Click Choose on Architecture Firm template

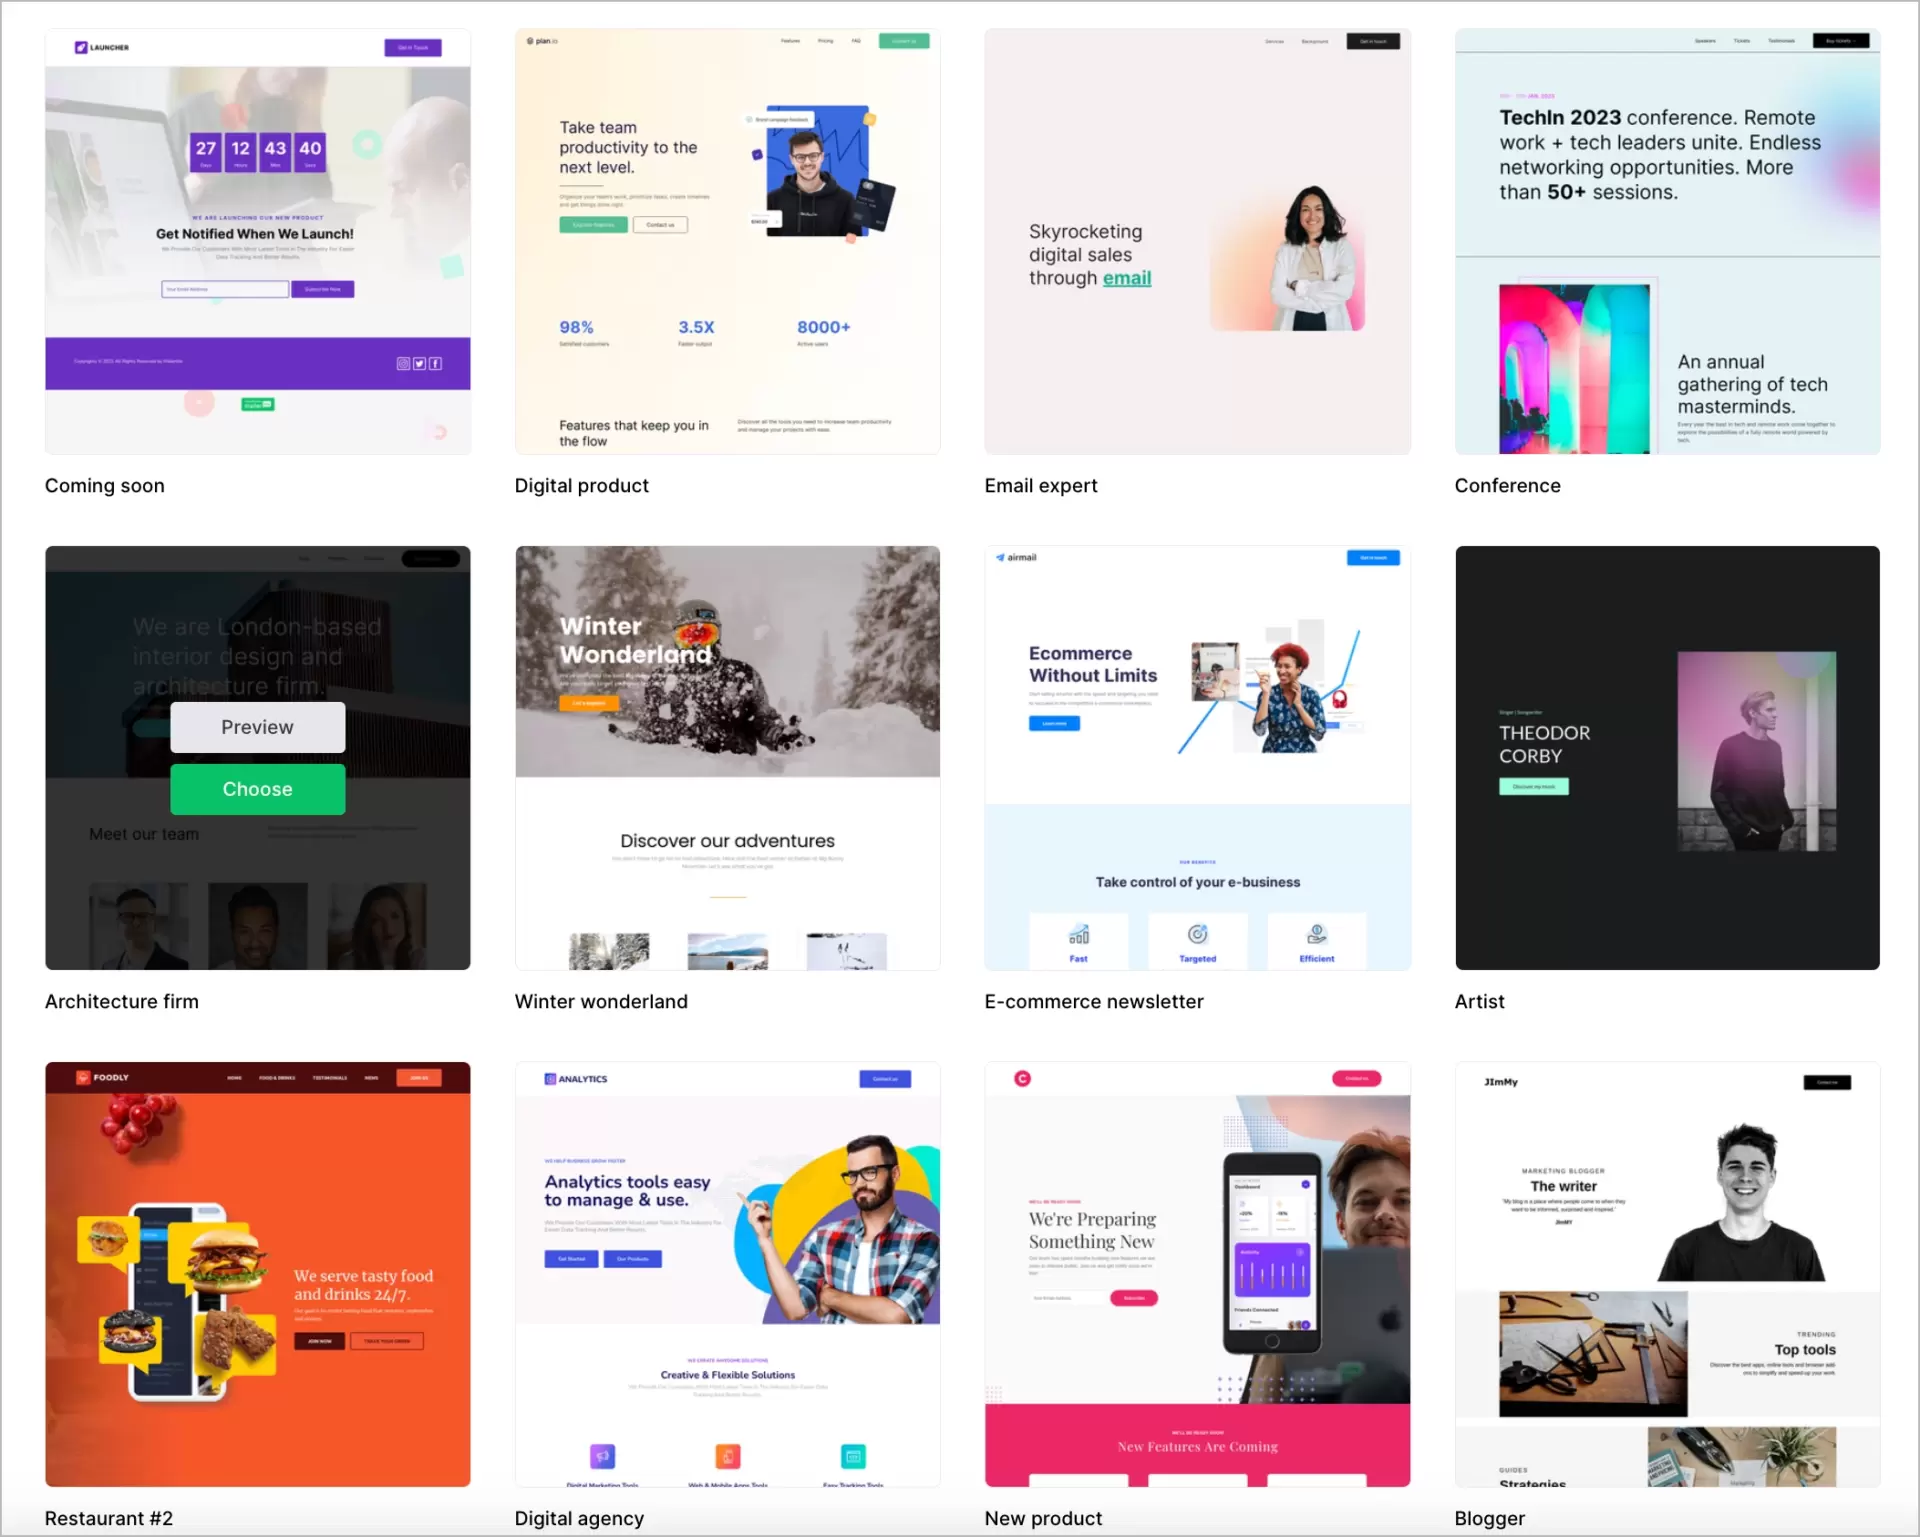(x=257, y=787)
